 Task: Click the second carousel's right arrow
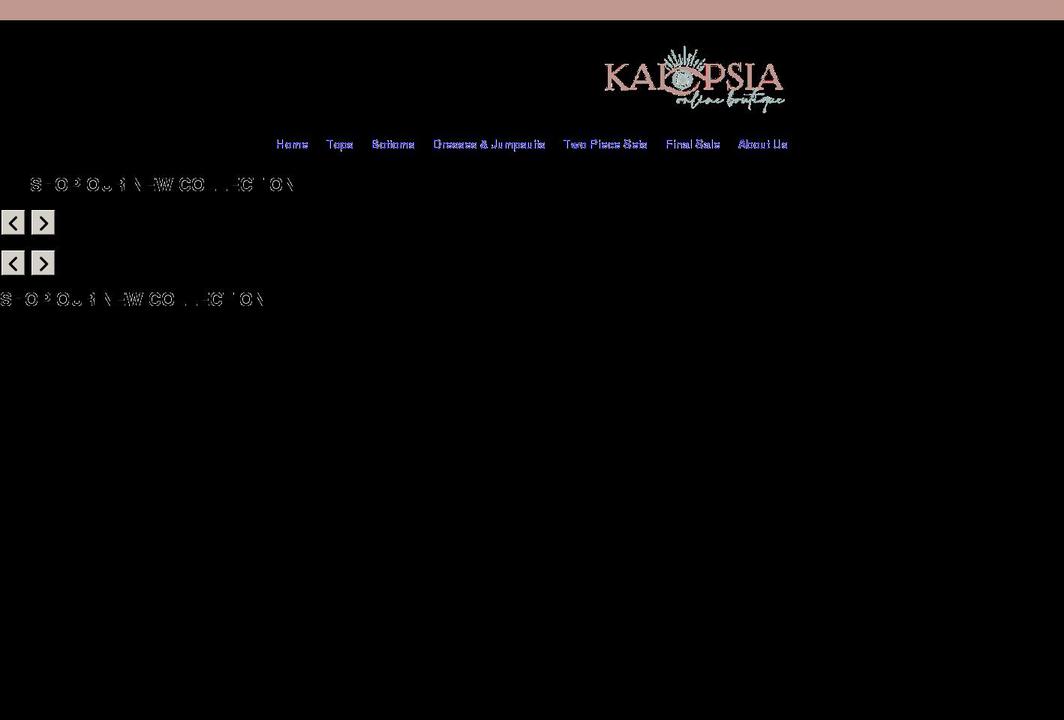coord(42,262)
